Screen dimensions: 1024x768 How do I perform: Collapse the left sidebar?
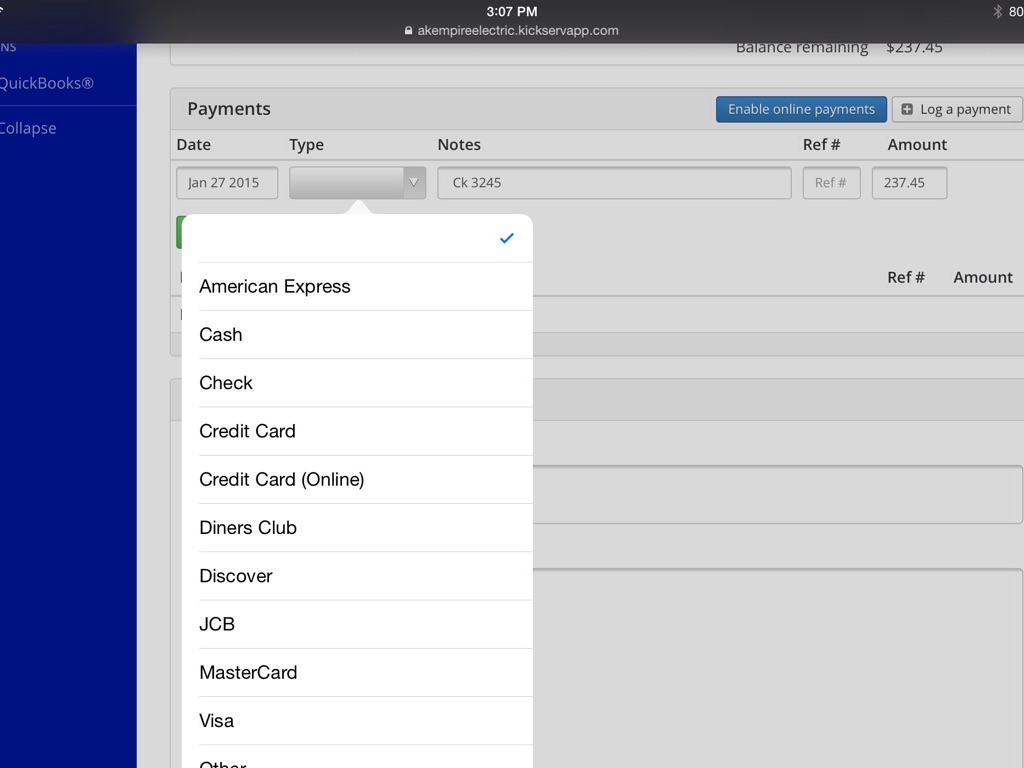(x=28, y=128)
